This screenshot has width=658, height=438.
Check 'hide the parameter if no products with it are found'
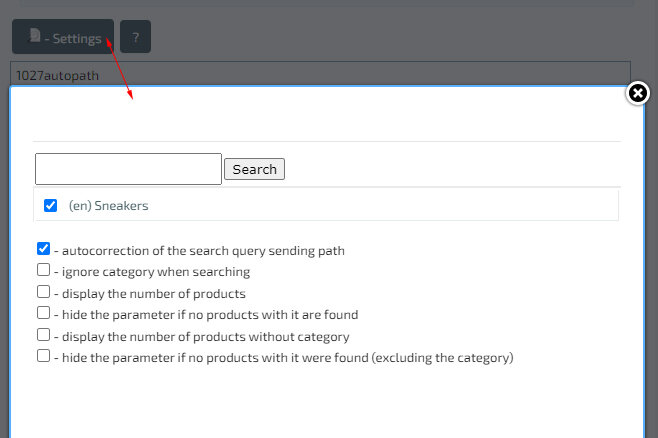43,314
